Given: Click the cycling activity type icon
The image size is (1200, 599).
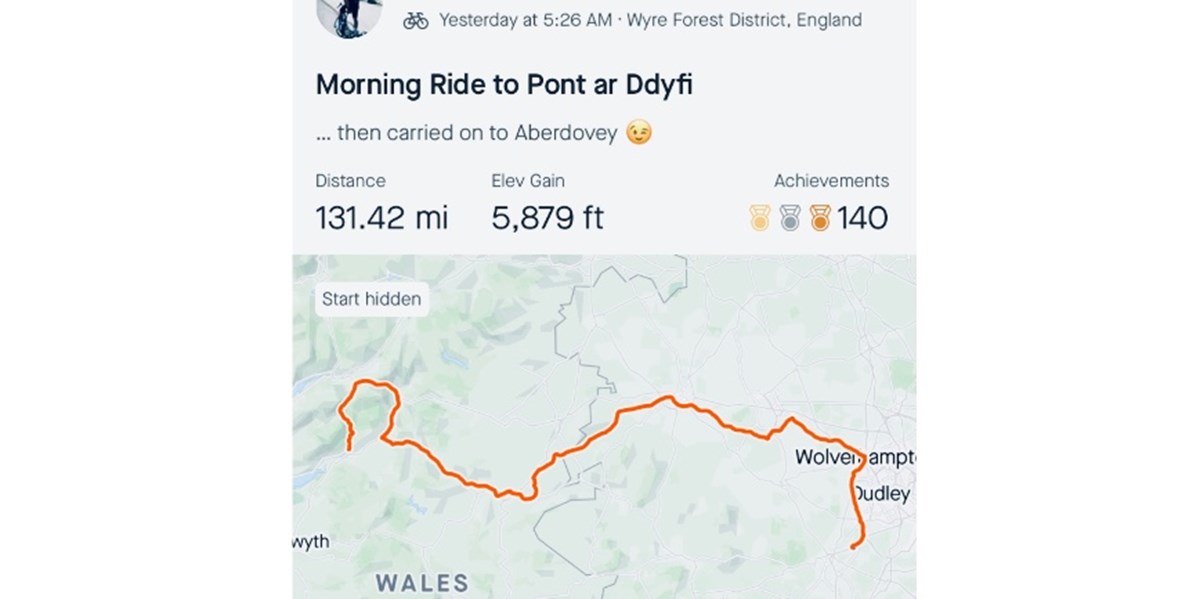Looking at the screenshot, I should click(x=417, y=18).
